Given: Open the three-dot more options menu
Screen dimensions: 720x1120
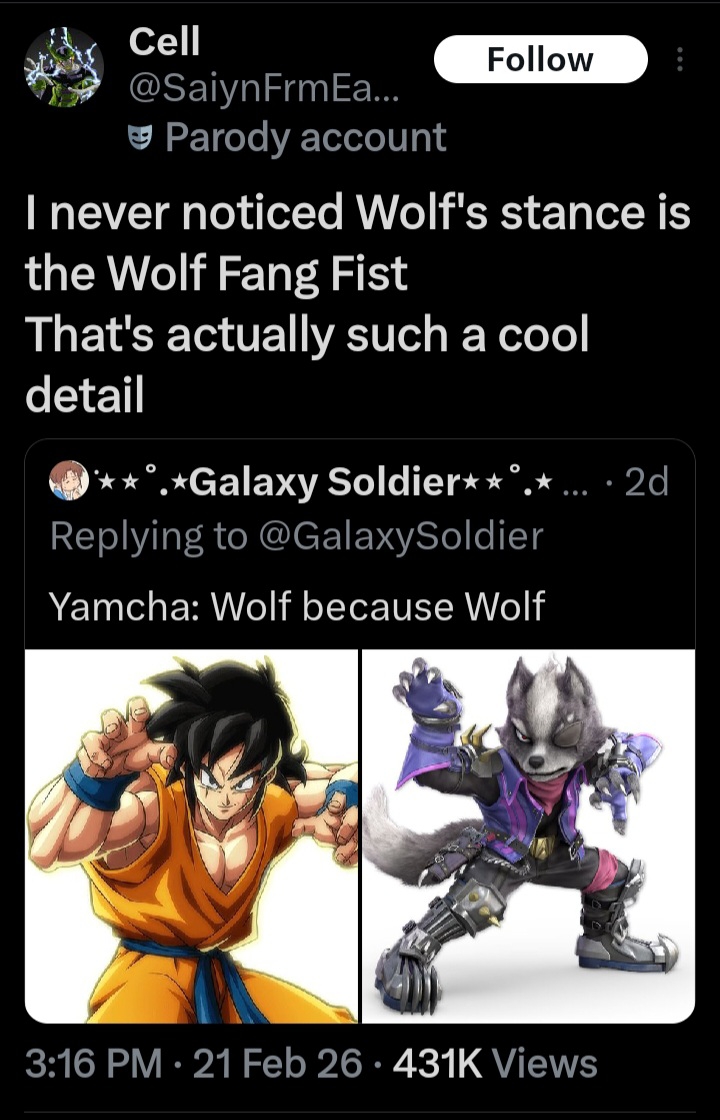Looking at the screenshot, I should (681, 61).
